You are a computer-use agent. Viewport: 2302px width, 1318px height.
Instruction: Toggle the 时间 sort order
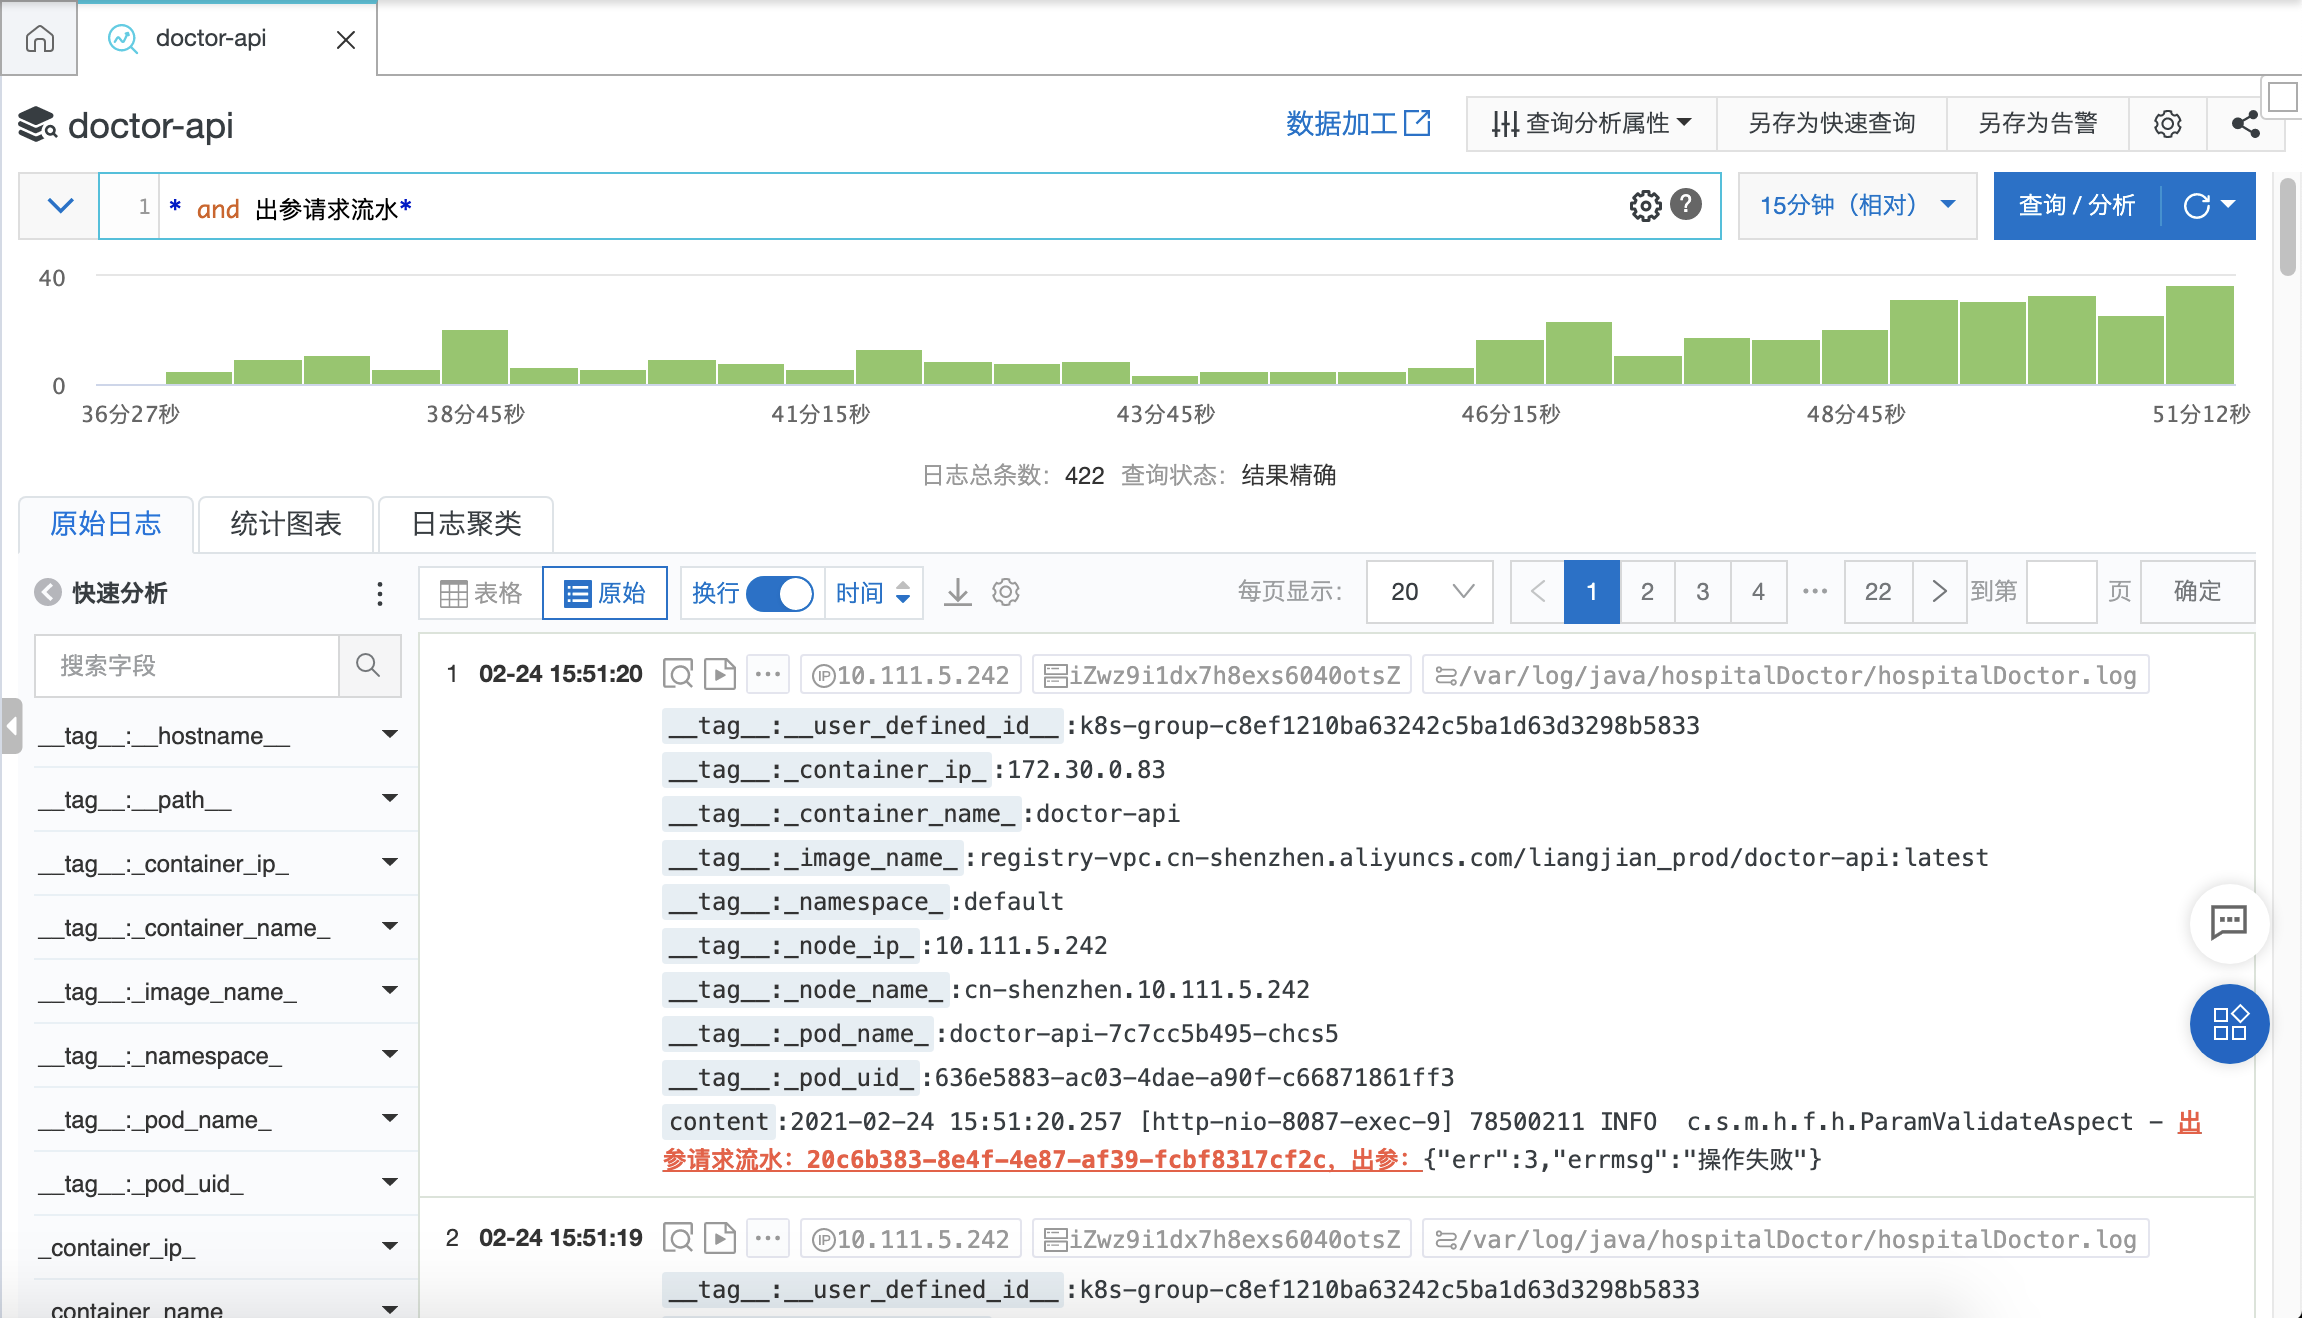[x=873, y=593]
